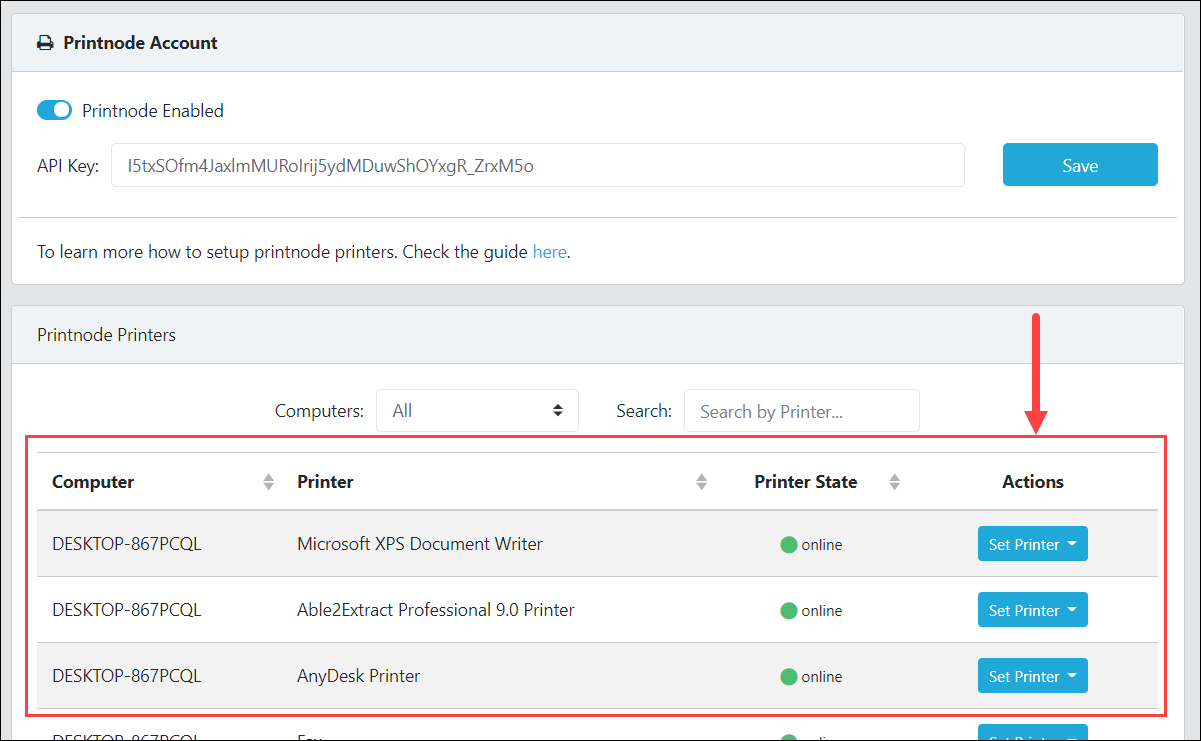Click sort arrows on Computer column
The height and width of the screenshot is (741, 1201).
click(268, 482)
